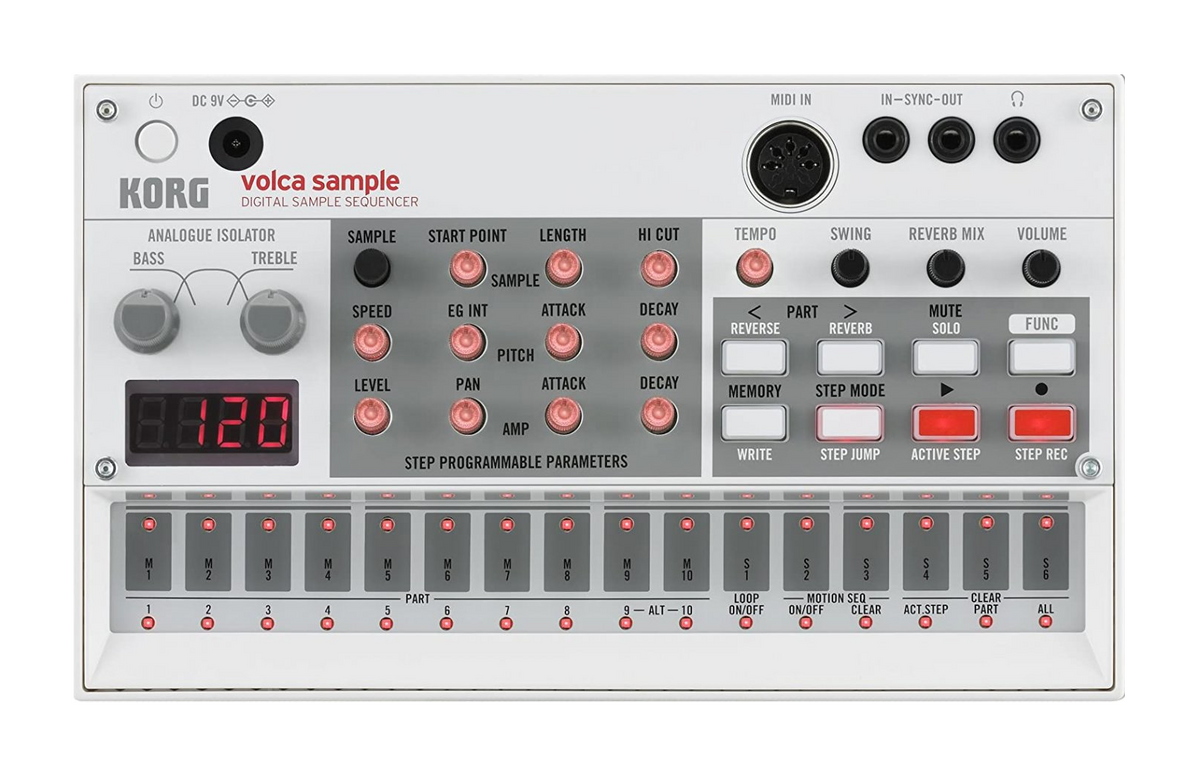This screenshot has height=777, width=1200.
Task: Click the SYNC OUT jack
Action: point(951,139)
